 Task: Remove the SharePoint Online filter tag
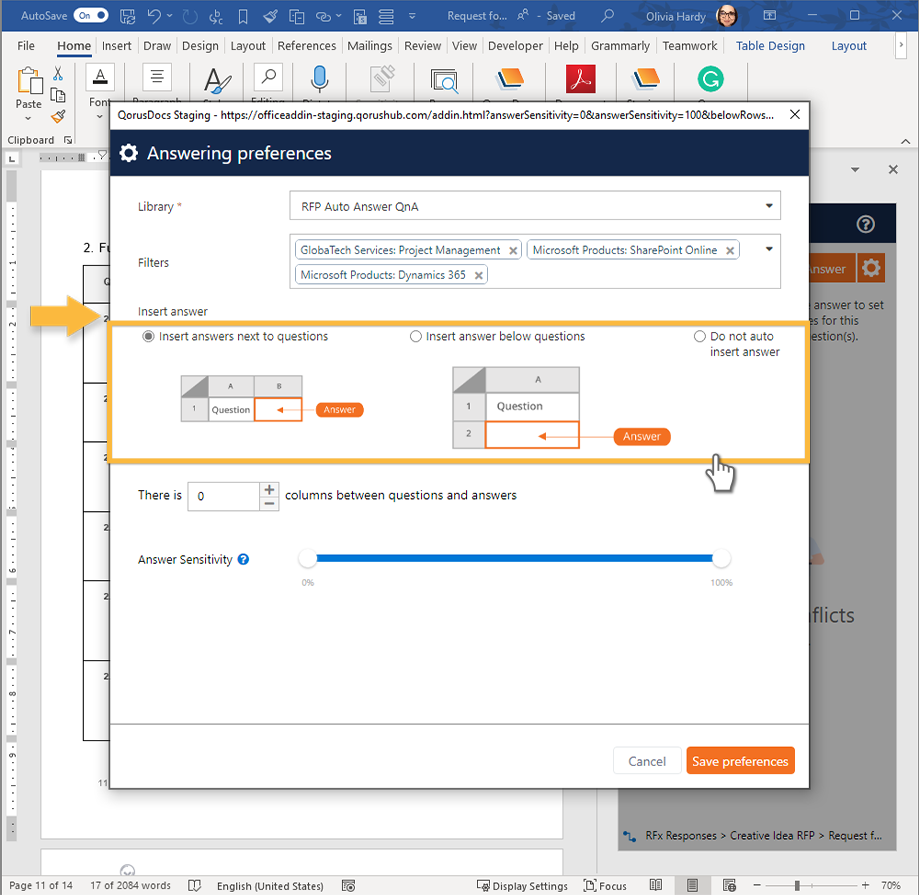click(730, 251)
